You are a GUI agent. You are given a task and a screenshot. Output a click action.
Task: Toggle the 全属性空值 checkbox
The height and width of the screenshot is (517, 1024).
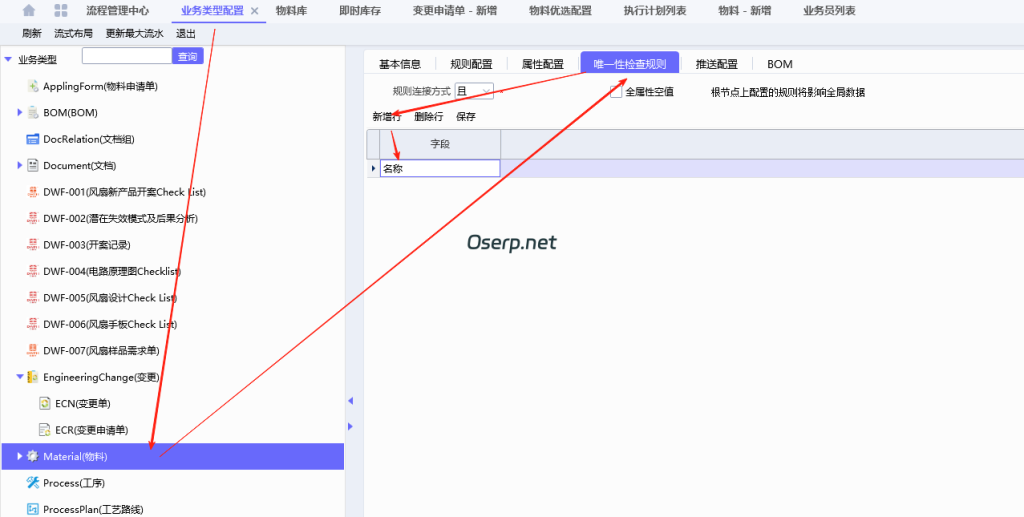click(x=616, y=92)
